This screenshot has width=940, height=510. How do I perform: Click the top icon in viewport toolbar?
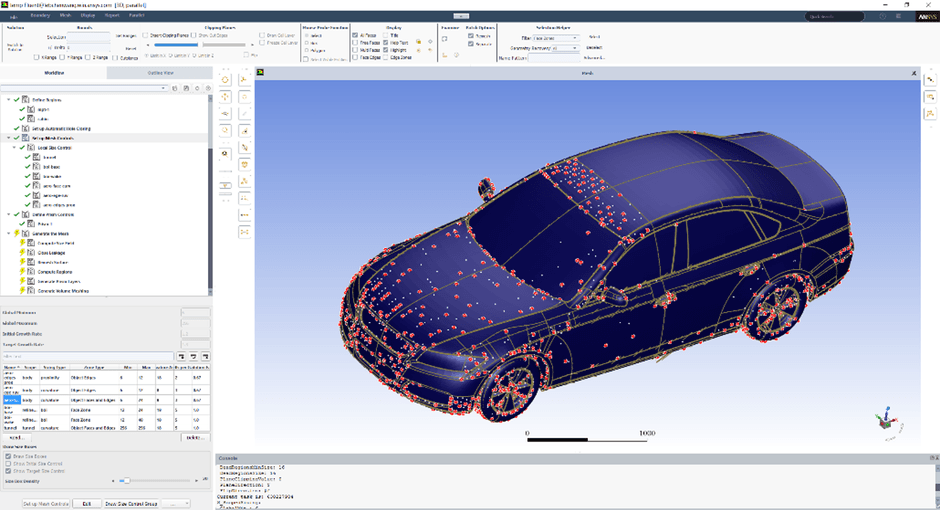click(x=224, y=79)
